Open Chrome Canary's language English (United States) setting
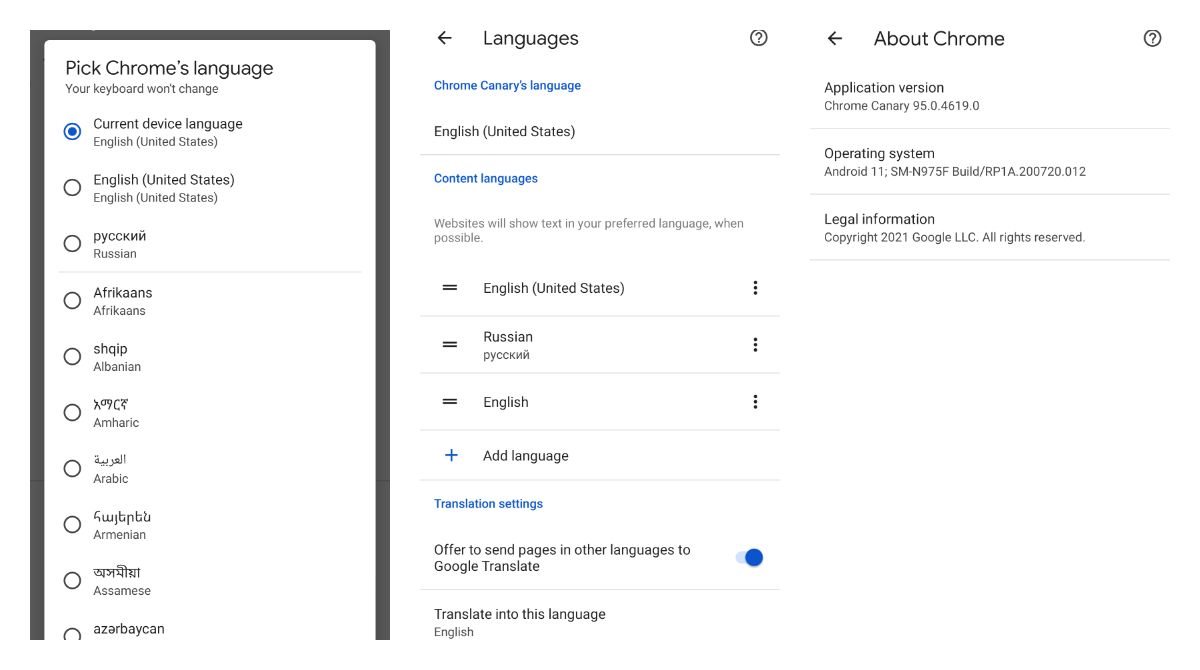1200x670 pixels. (x=600, y=131)
